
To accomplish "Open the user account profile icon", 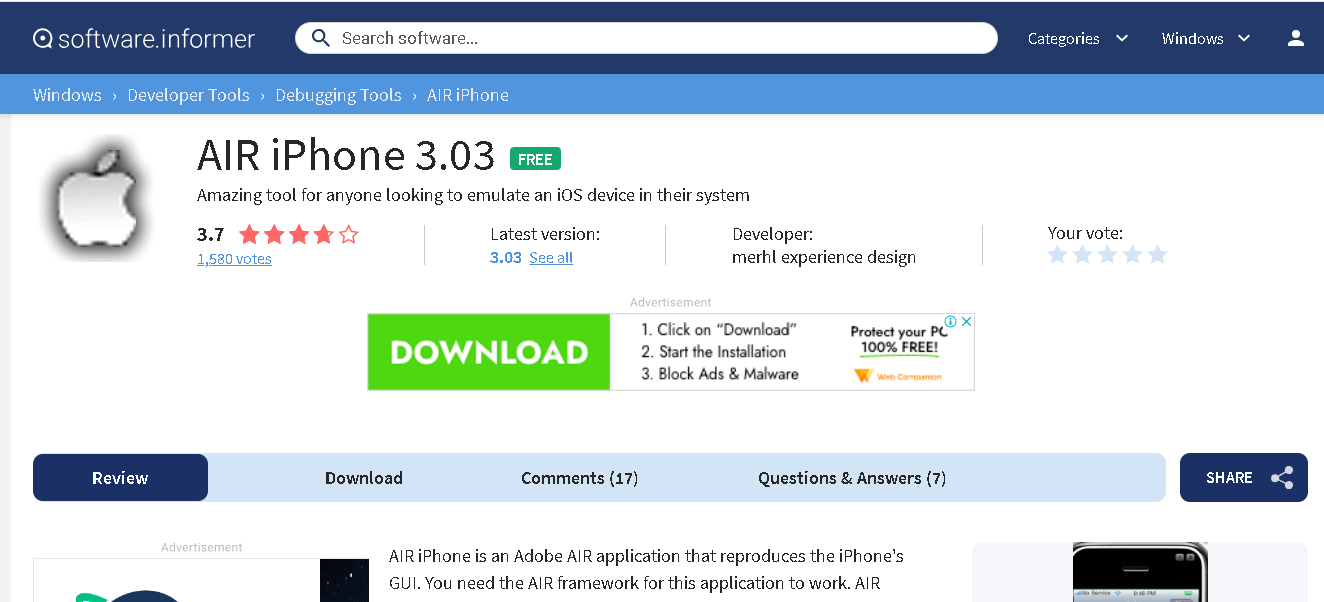I will tap(1295, 38).
